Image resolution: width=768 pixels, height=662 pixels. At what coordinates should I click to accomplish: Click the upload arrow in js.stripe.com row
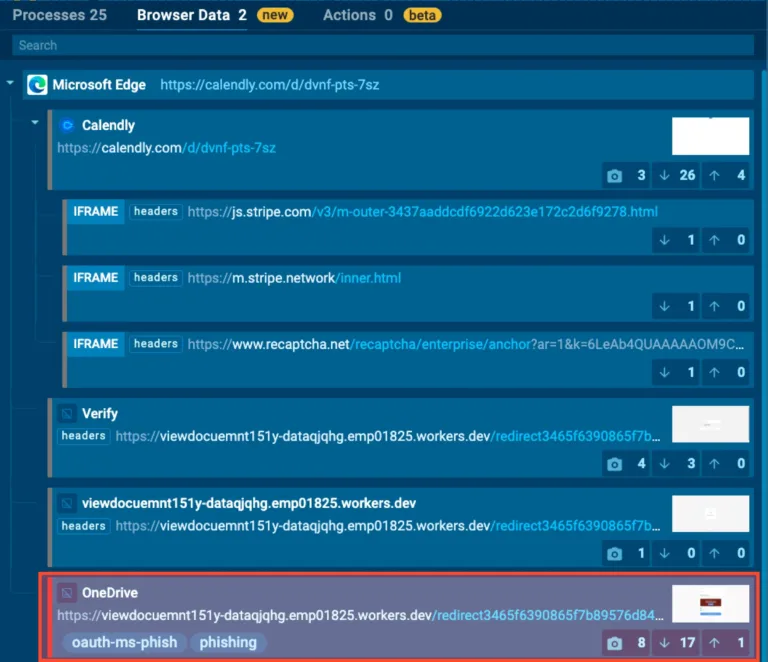[x=715, y=240]
